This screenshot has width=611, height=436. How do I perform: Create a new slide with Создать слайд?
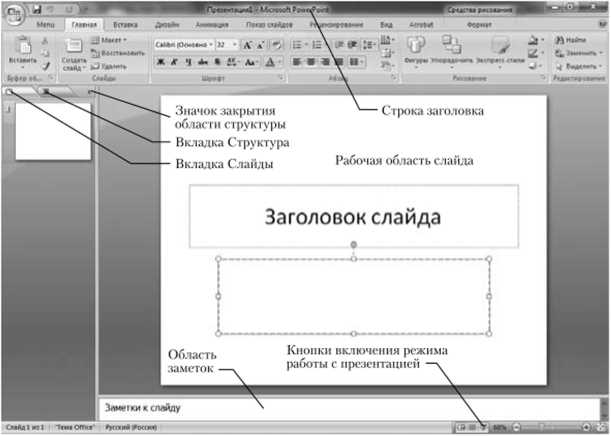[74, 54]
